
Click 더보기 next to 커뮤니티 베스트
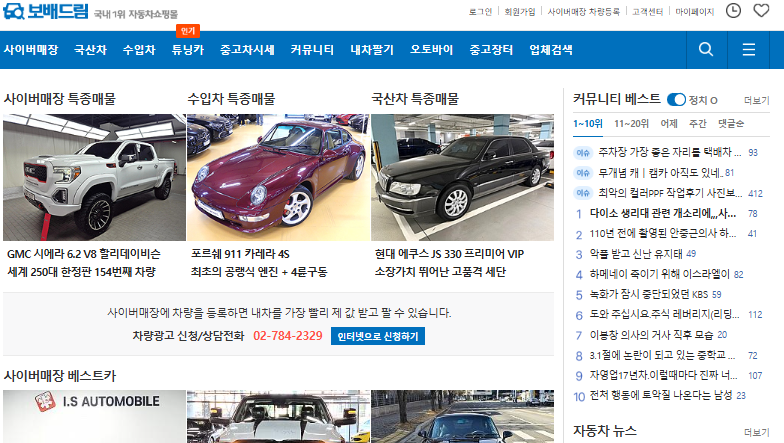[756, 100]
